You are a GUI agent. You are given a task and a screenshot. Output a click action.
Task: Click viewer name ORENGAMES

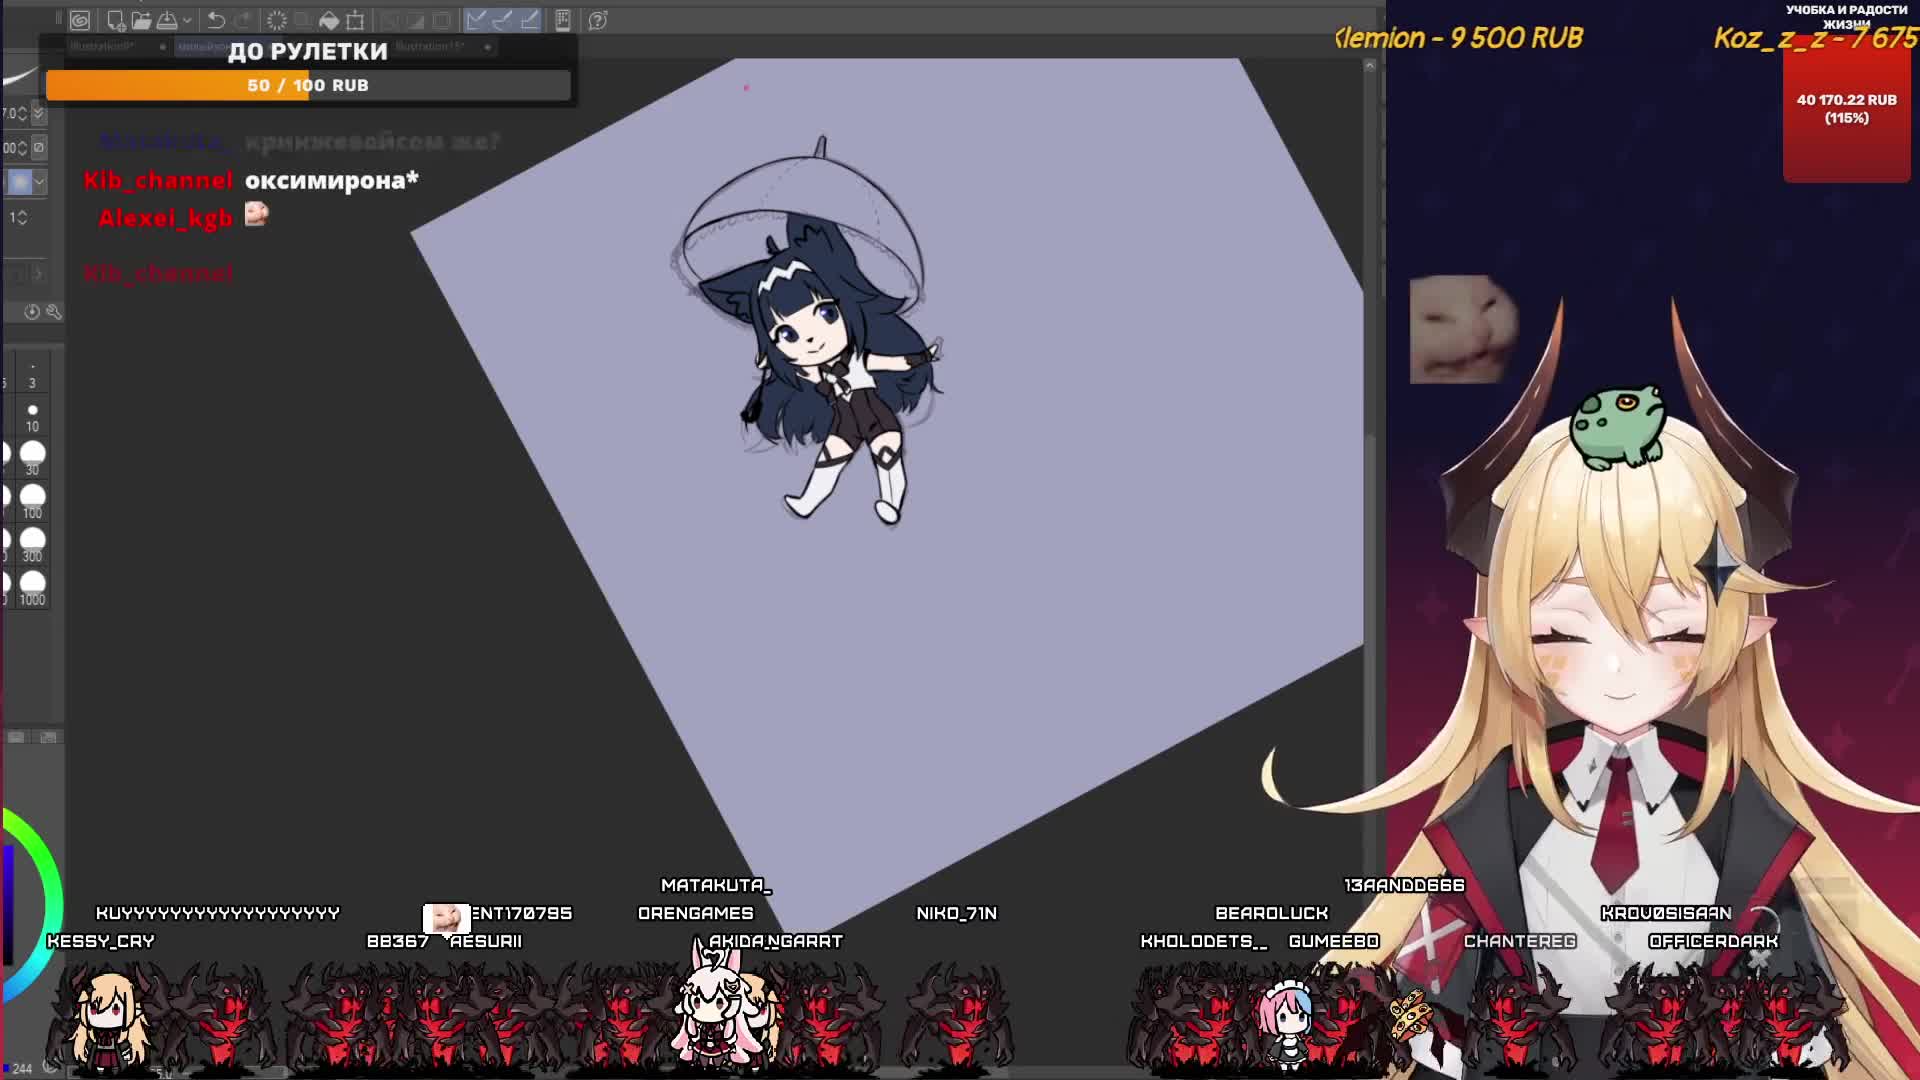click(x=696, y=913)
